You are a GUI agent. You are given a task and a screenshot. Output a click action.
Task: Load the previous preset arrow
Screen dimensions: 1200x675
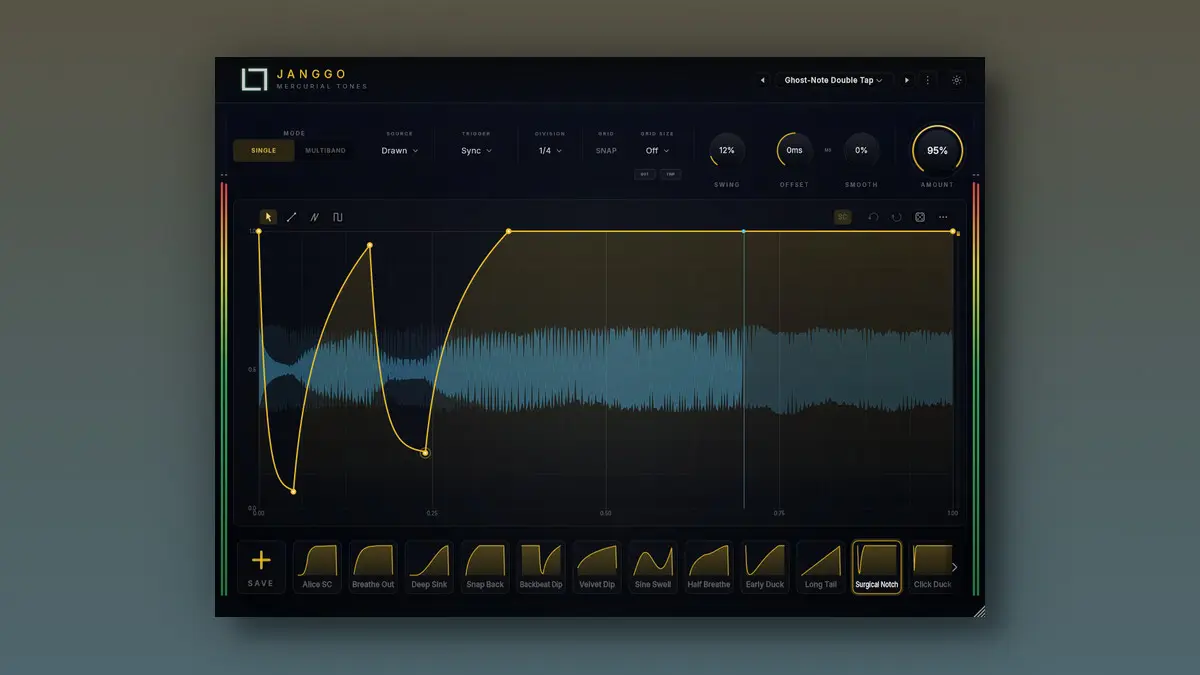762,80
